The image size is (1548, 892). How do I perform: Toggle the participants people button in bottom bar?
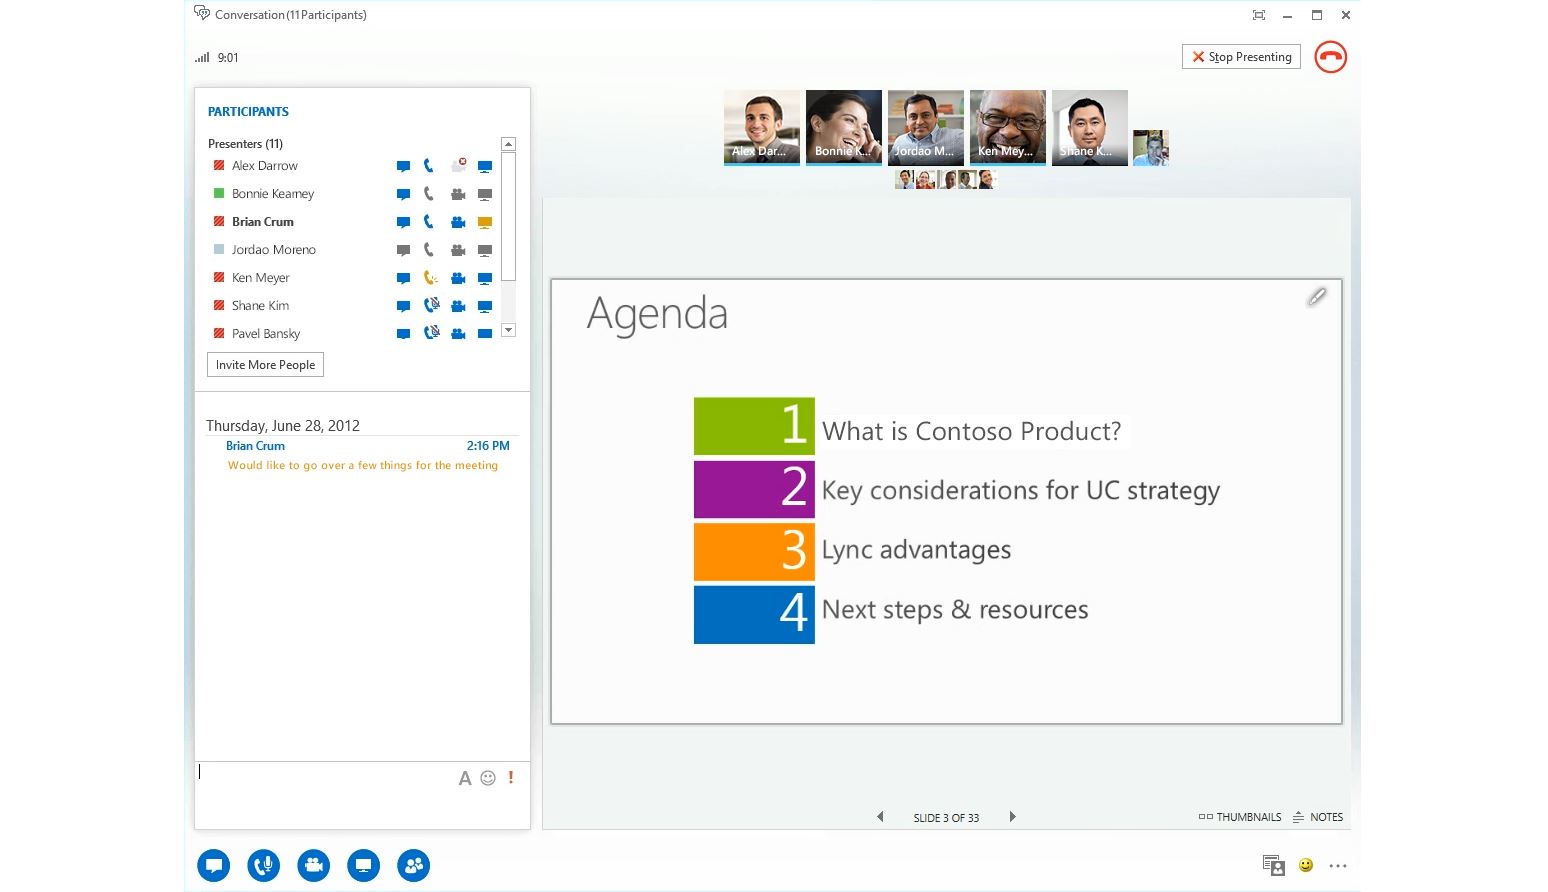[x=414, y=866]
